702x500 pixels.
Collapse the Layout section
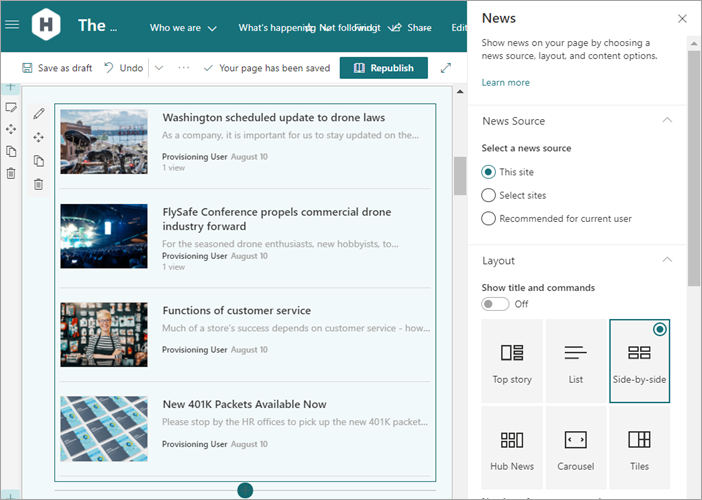(x=667, y=260)
